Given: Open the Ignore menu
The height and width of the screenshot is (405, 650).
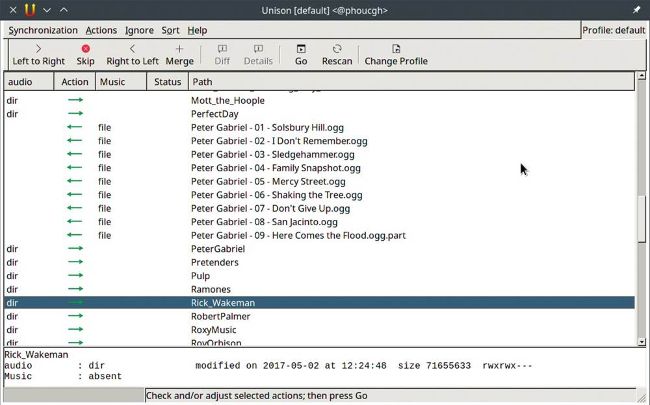Looking at the screenshot, I should pos(139,30).
